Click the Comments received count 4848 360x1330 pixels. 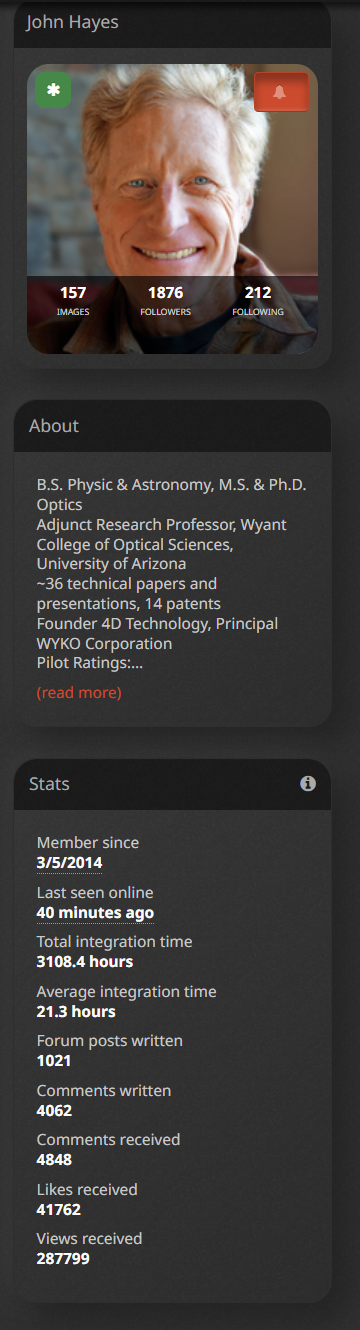click(54, 1160)
